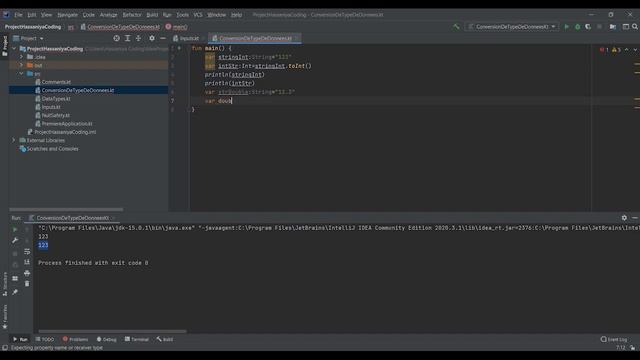The height and width of the screenshot is (360, 640).
Task: Open the Project view selector dropdown
Action: pyautogui.click(x=29, y=38)
